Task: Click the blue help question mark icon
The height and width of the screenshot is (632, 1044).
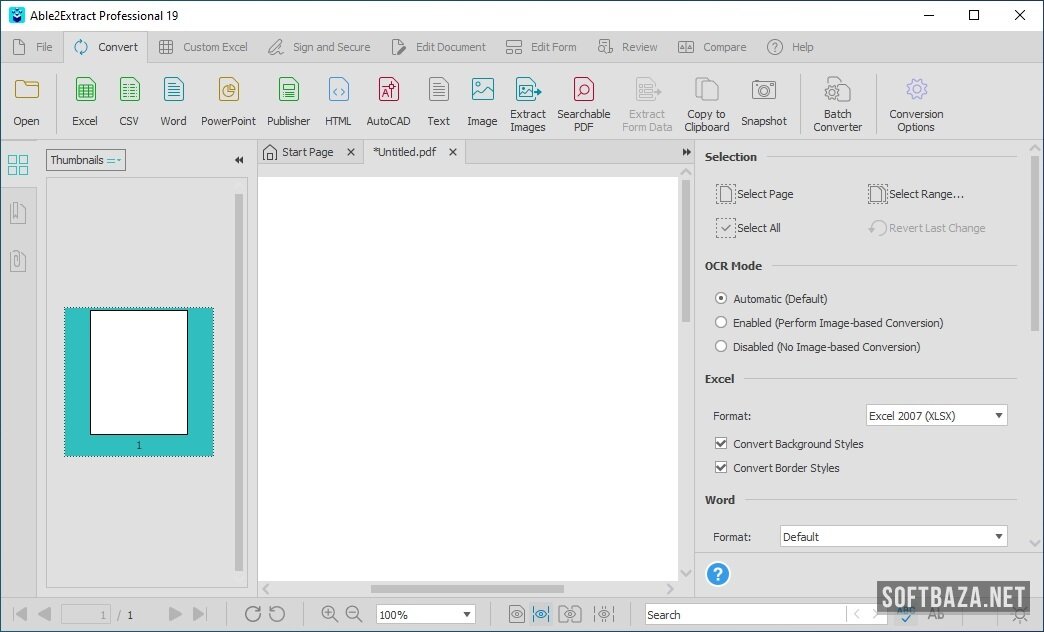Action: pos(717,574)
